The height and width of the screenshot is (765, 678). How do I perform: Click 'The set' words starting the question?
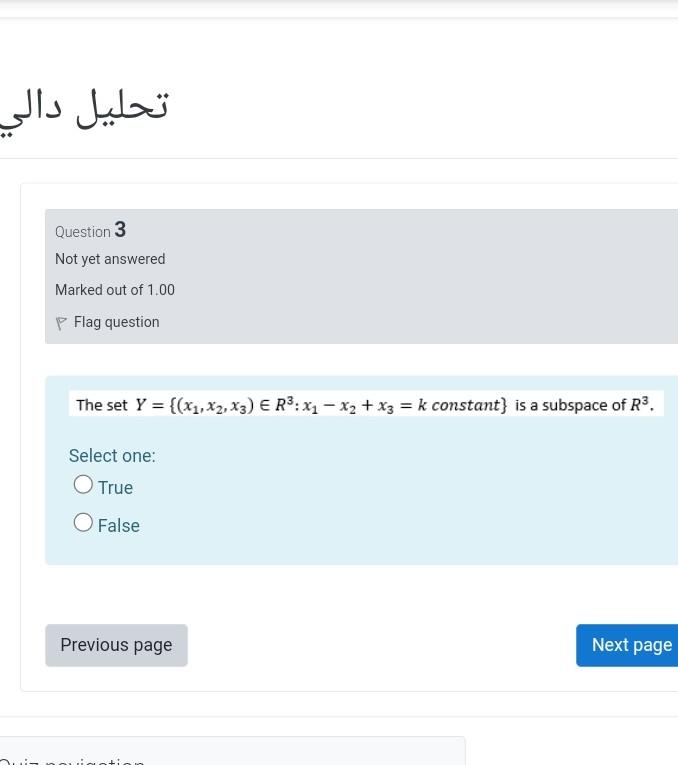101,405
